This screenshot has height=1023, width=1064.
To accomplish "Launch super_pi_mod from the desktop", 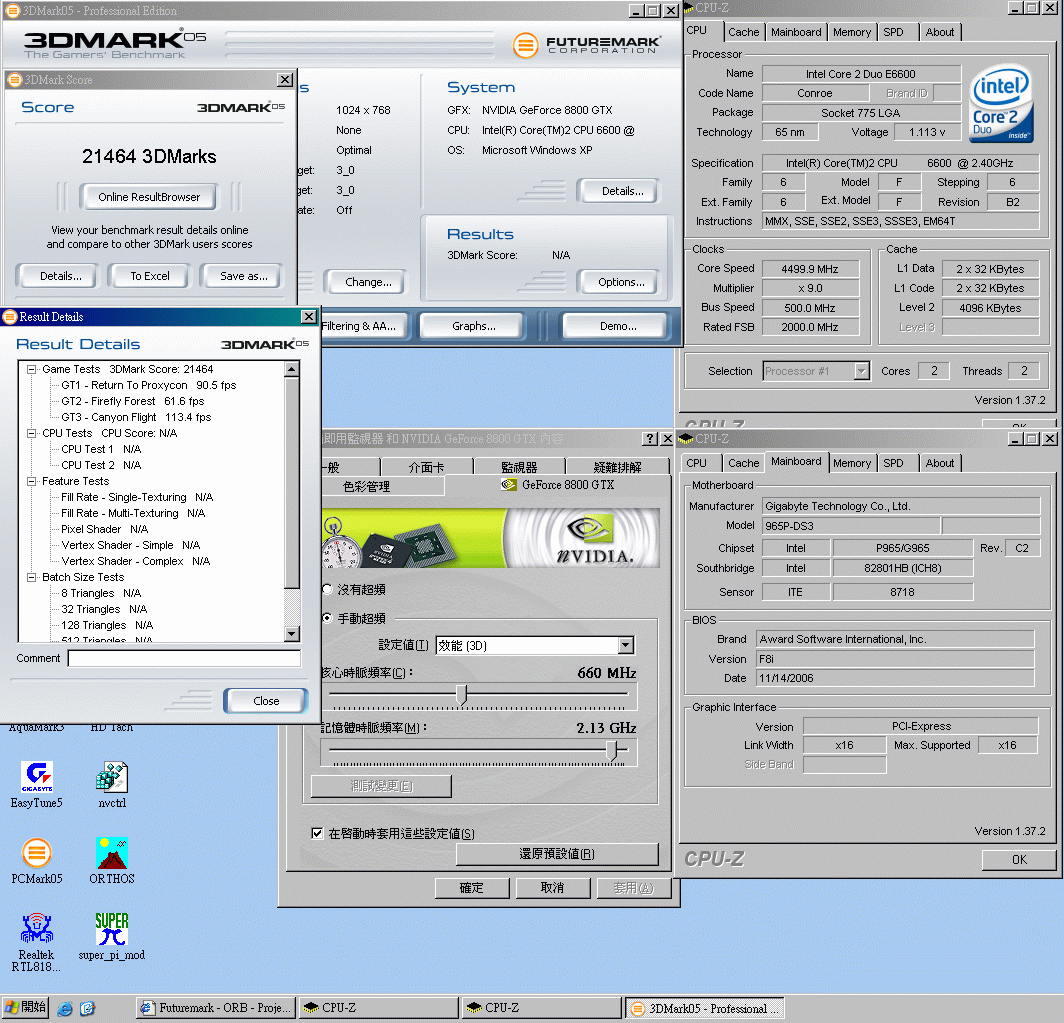I will [111, 929].
